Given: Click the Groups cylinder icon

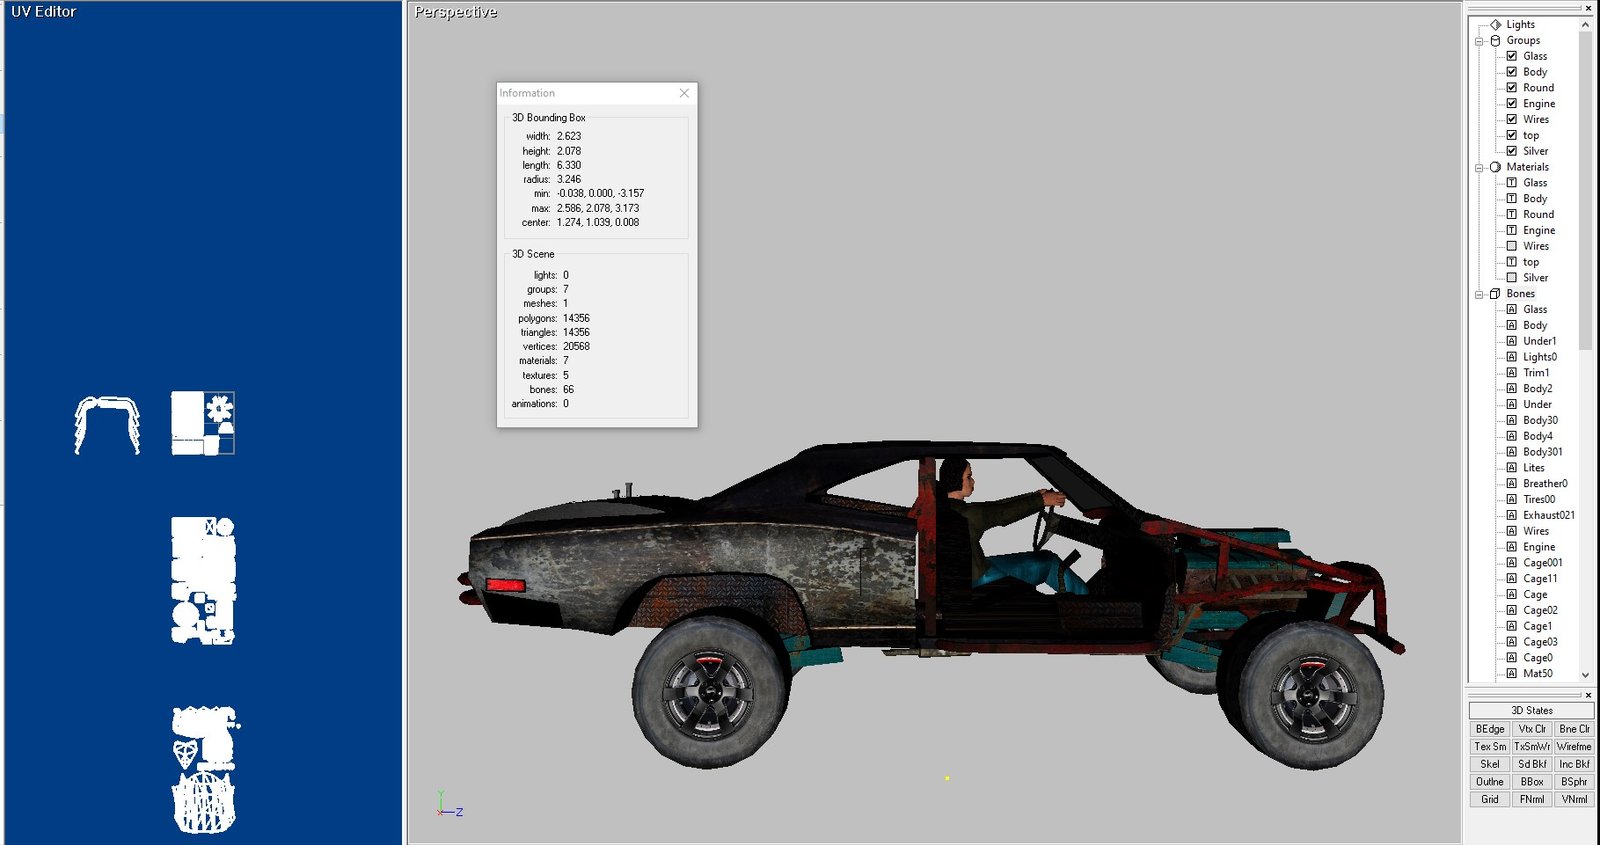Looking at the screenshot, I should (x=1496, y=40).
